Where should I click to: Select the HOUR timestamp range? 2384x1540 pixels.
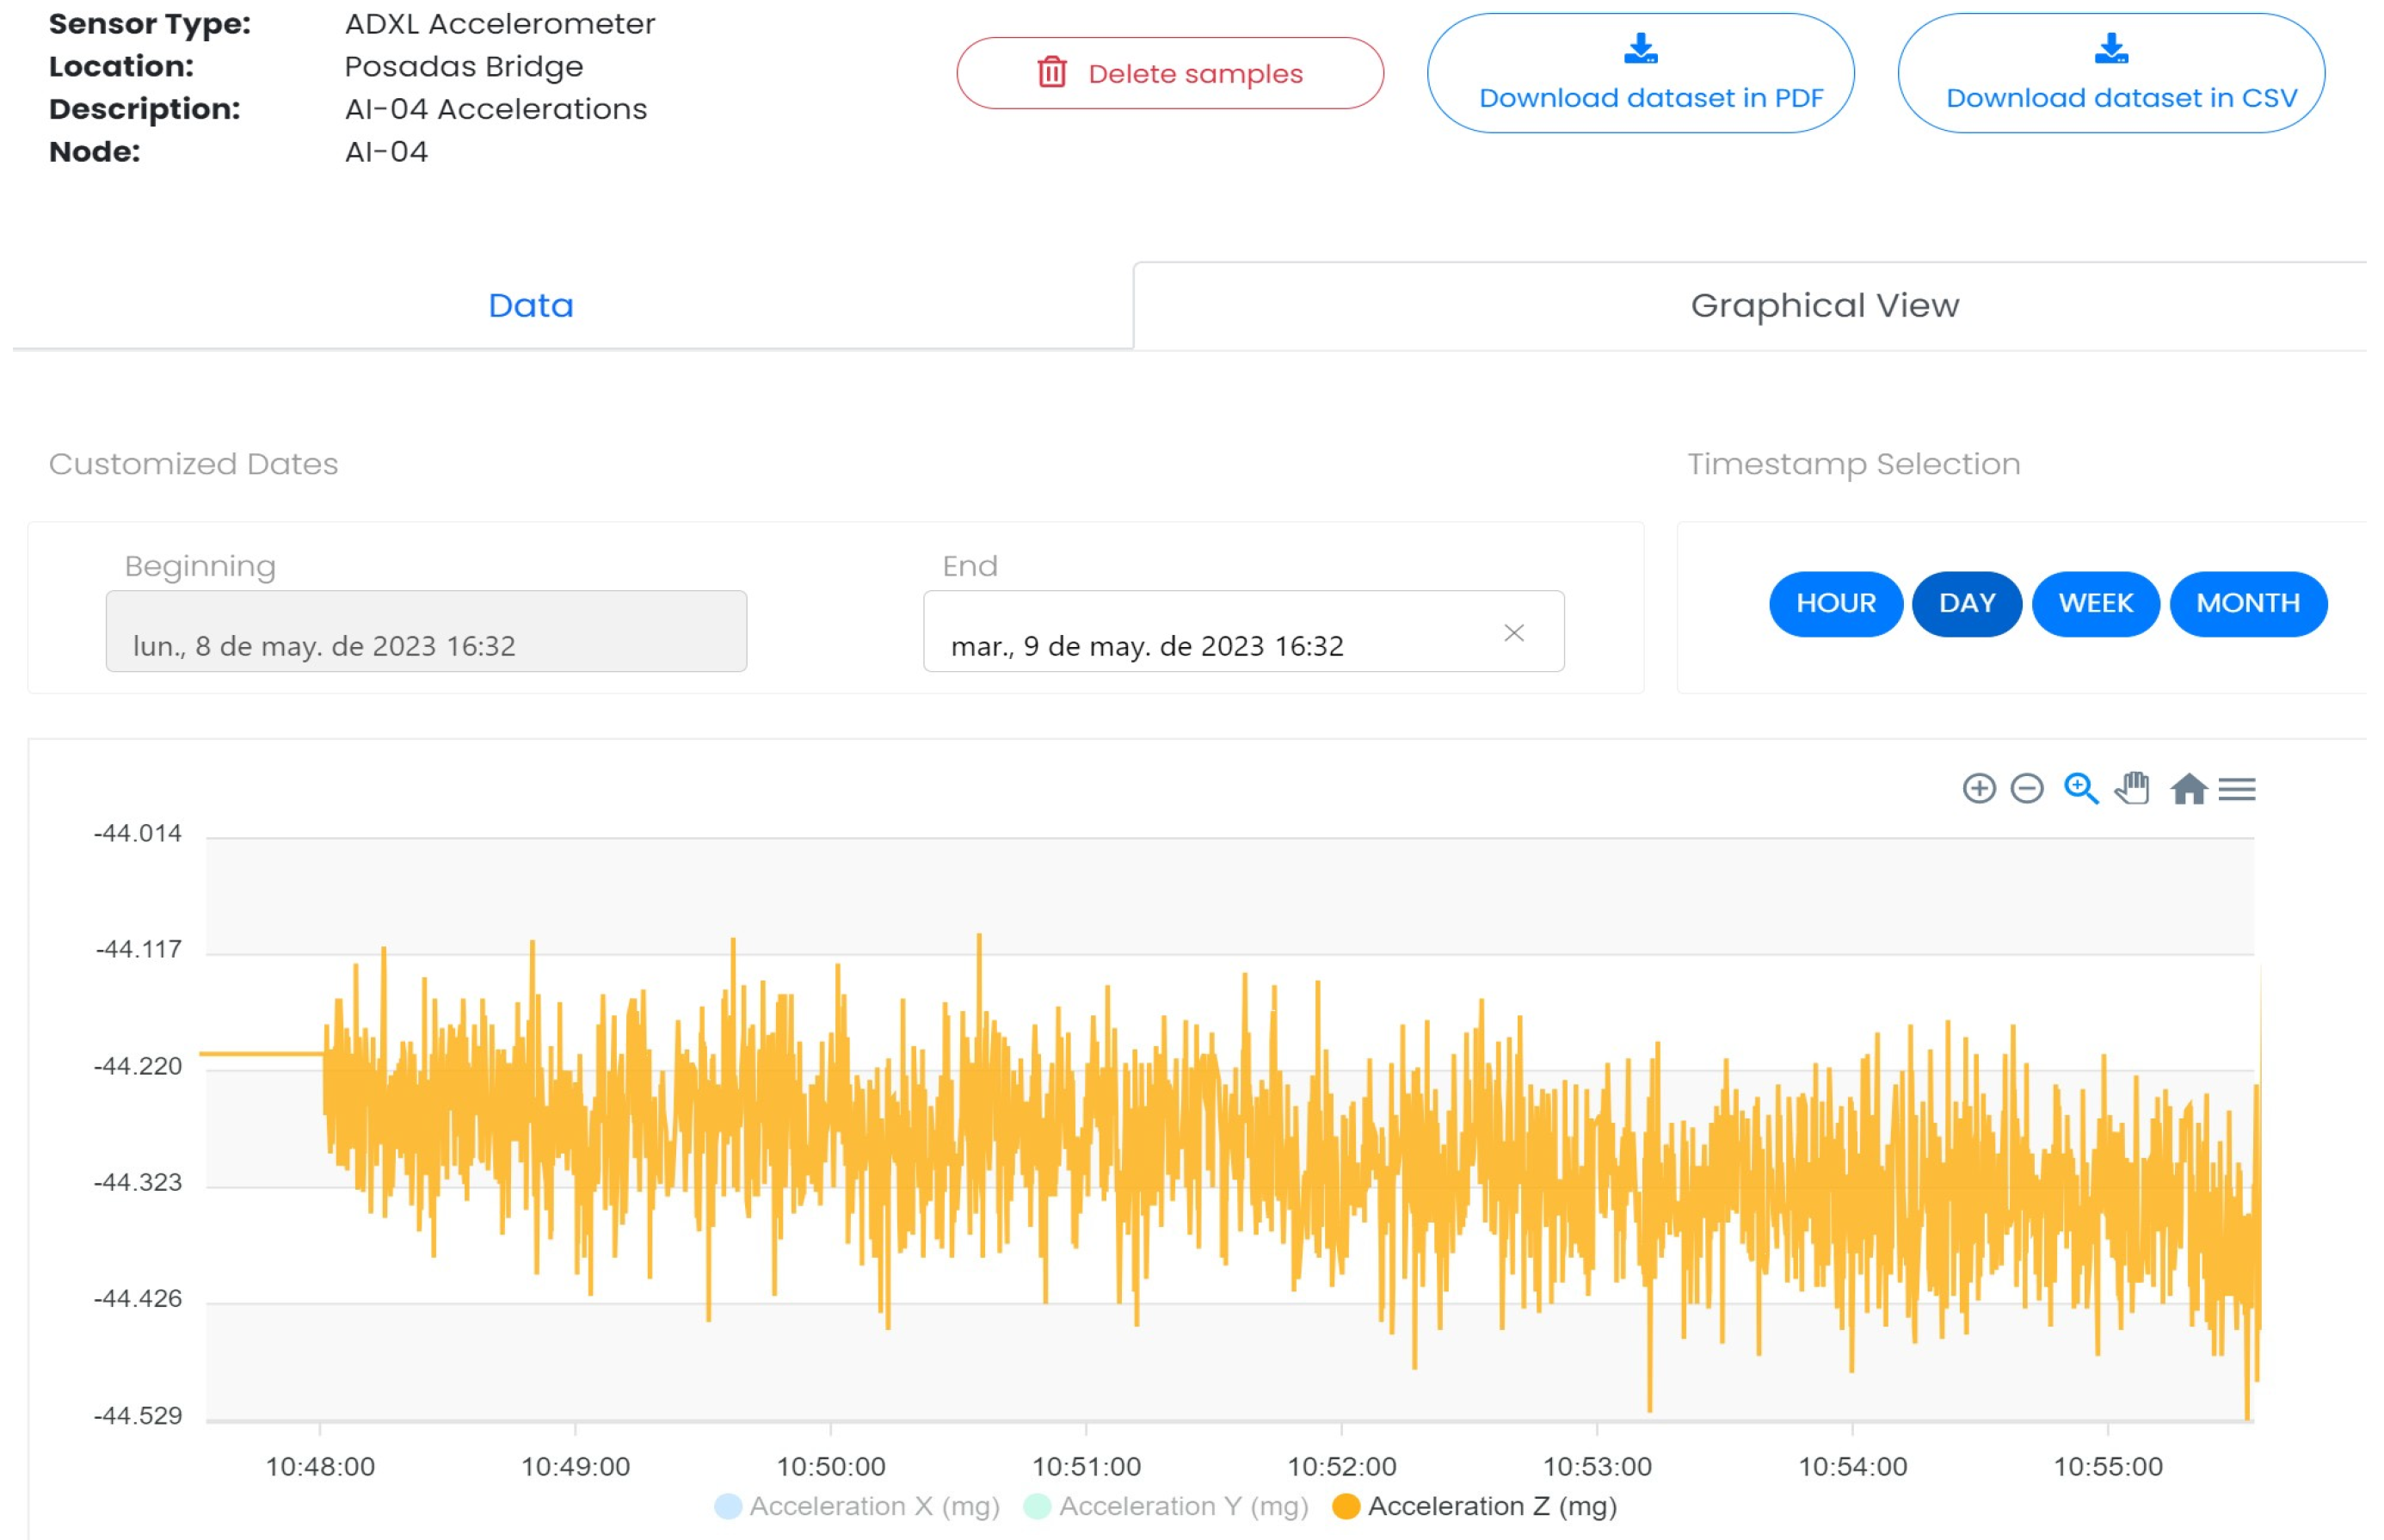click(1836, 603)
